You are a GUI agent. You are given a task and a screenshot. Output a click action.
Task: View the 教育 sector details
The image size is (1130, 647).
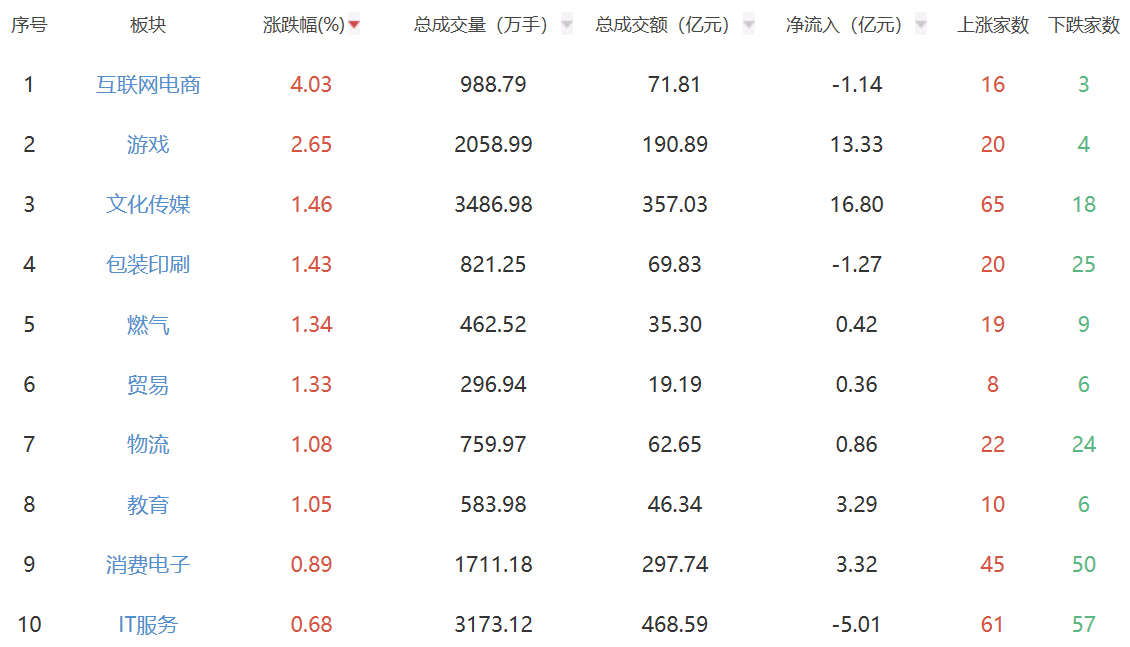(148, 505)
